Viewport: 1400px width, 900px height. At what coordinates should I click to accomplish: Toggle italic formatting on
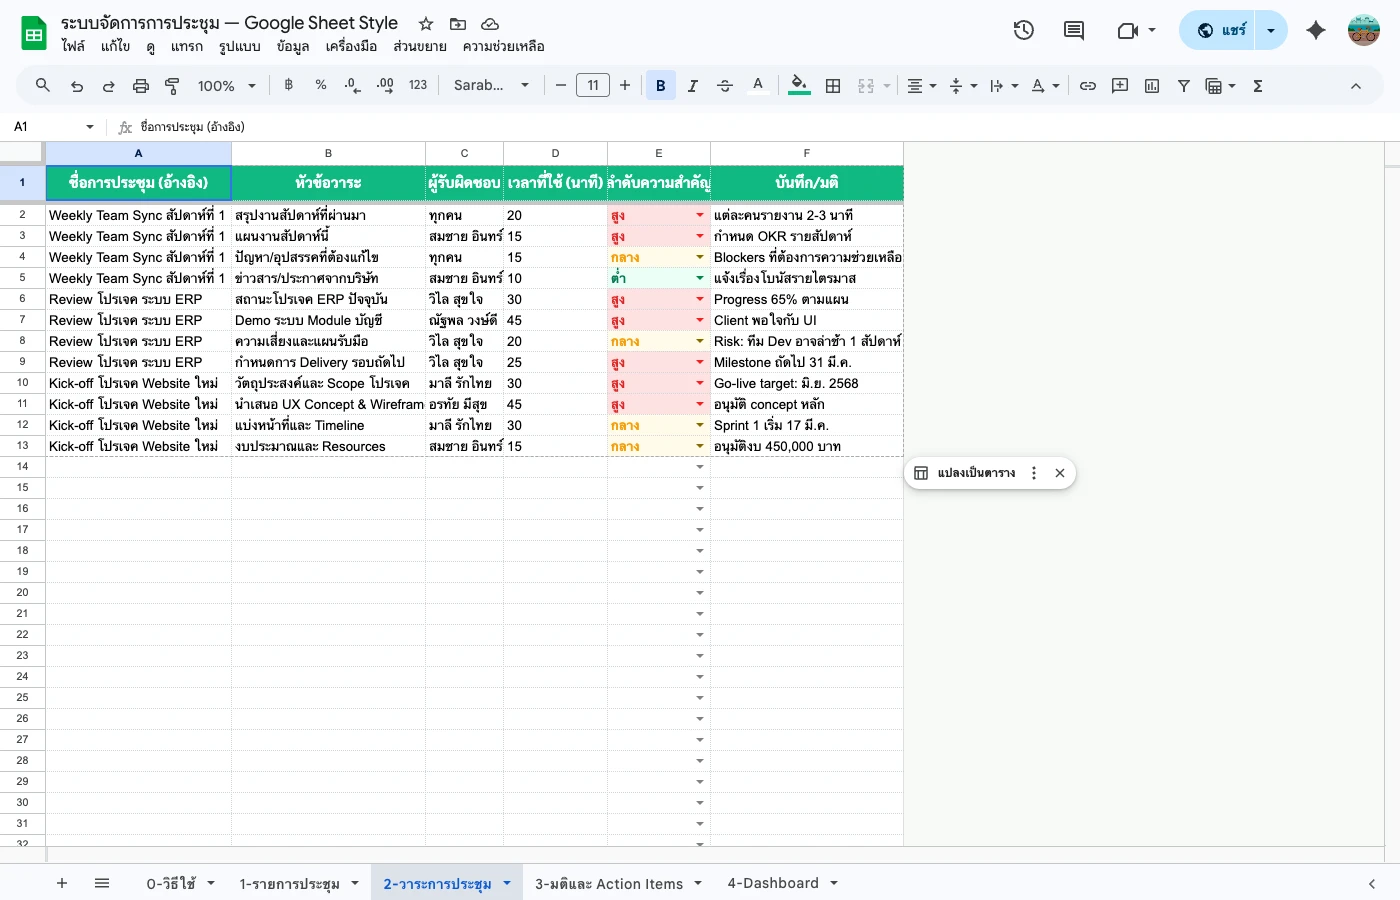(692, 85)
